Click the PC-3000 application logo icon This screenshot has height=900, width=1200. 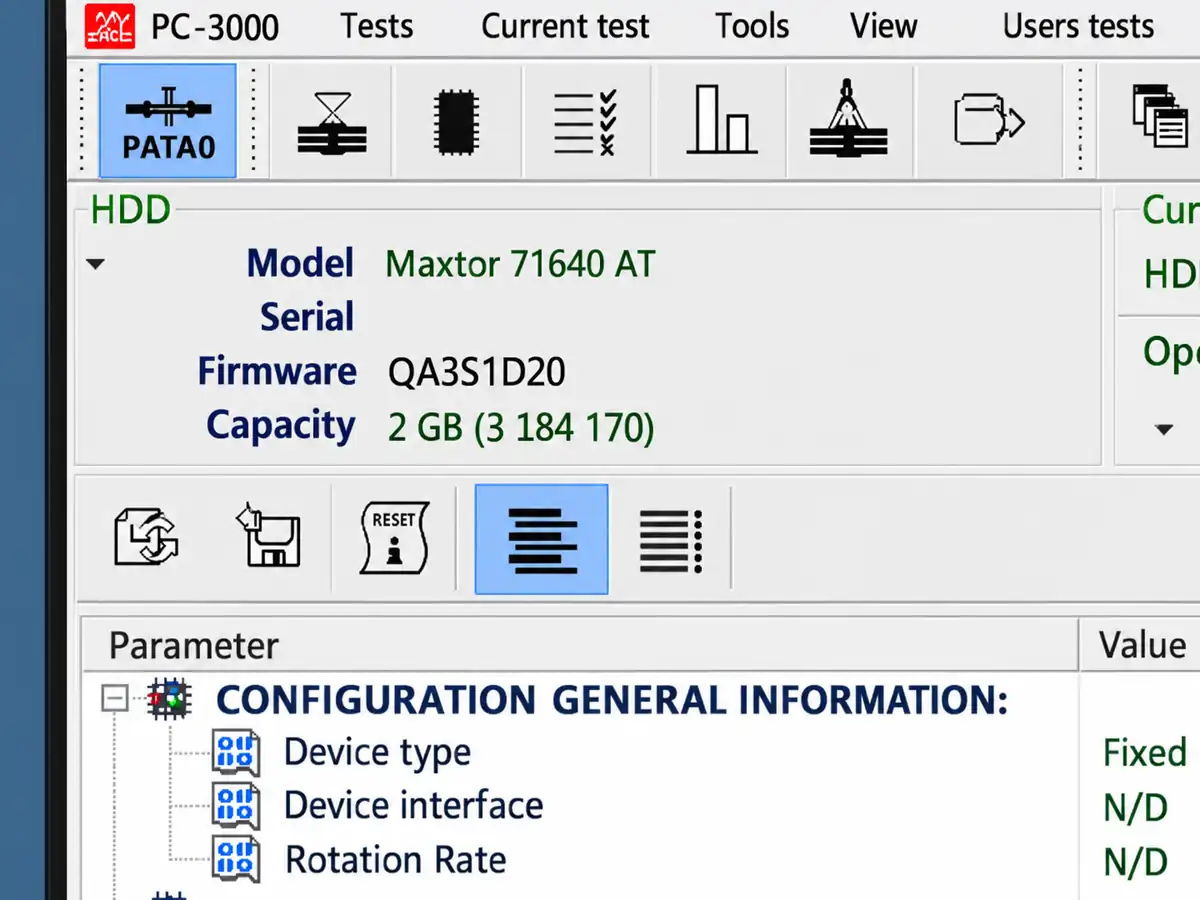110,26
